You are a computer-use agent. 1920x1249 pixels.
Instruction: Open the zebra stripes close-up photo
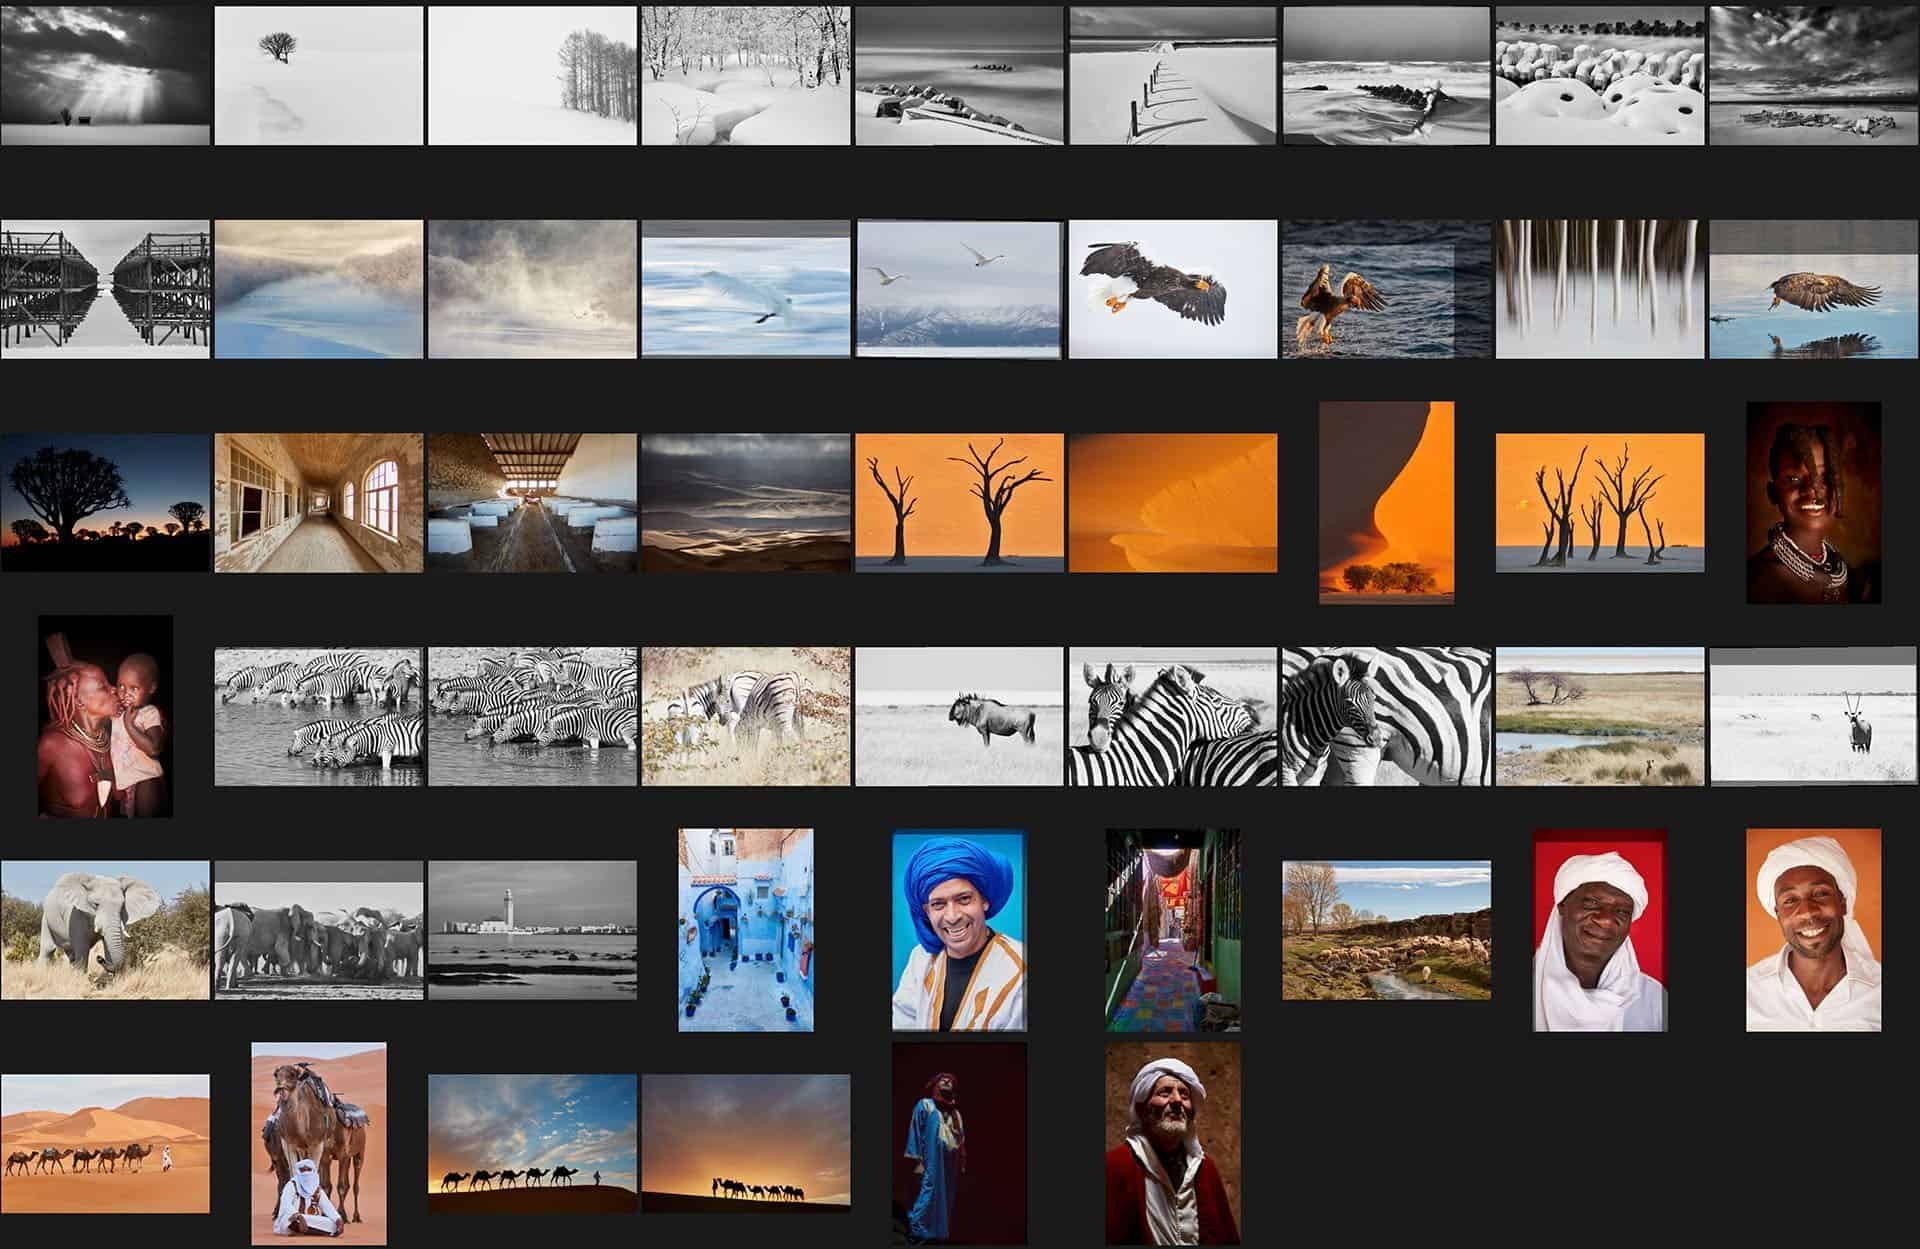pos(1386,716)
